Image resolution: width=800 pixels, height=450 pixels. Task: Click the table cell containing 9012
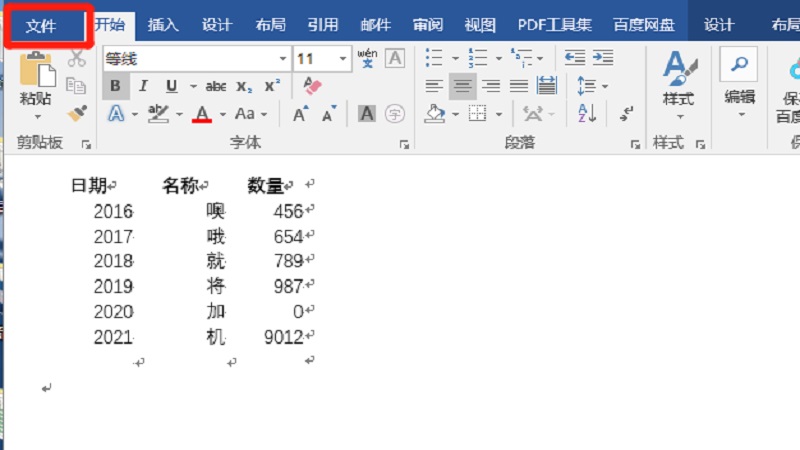tap(283, 337)
